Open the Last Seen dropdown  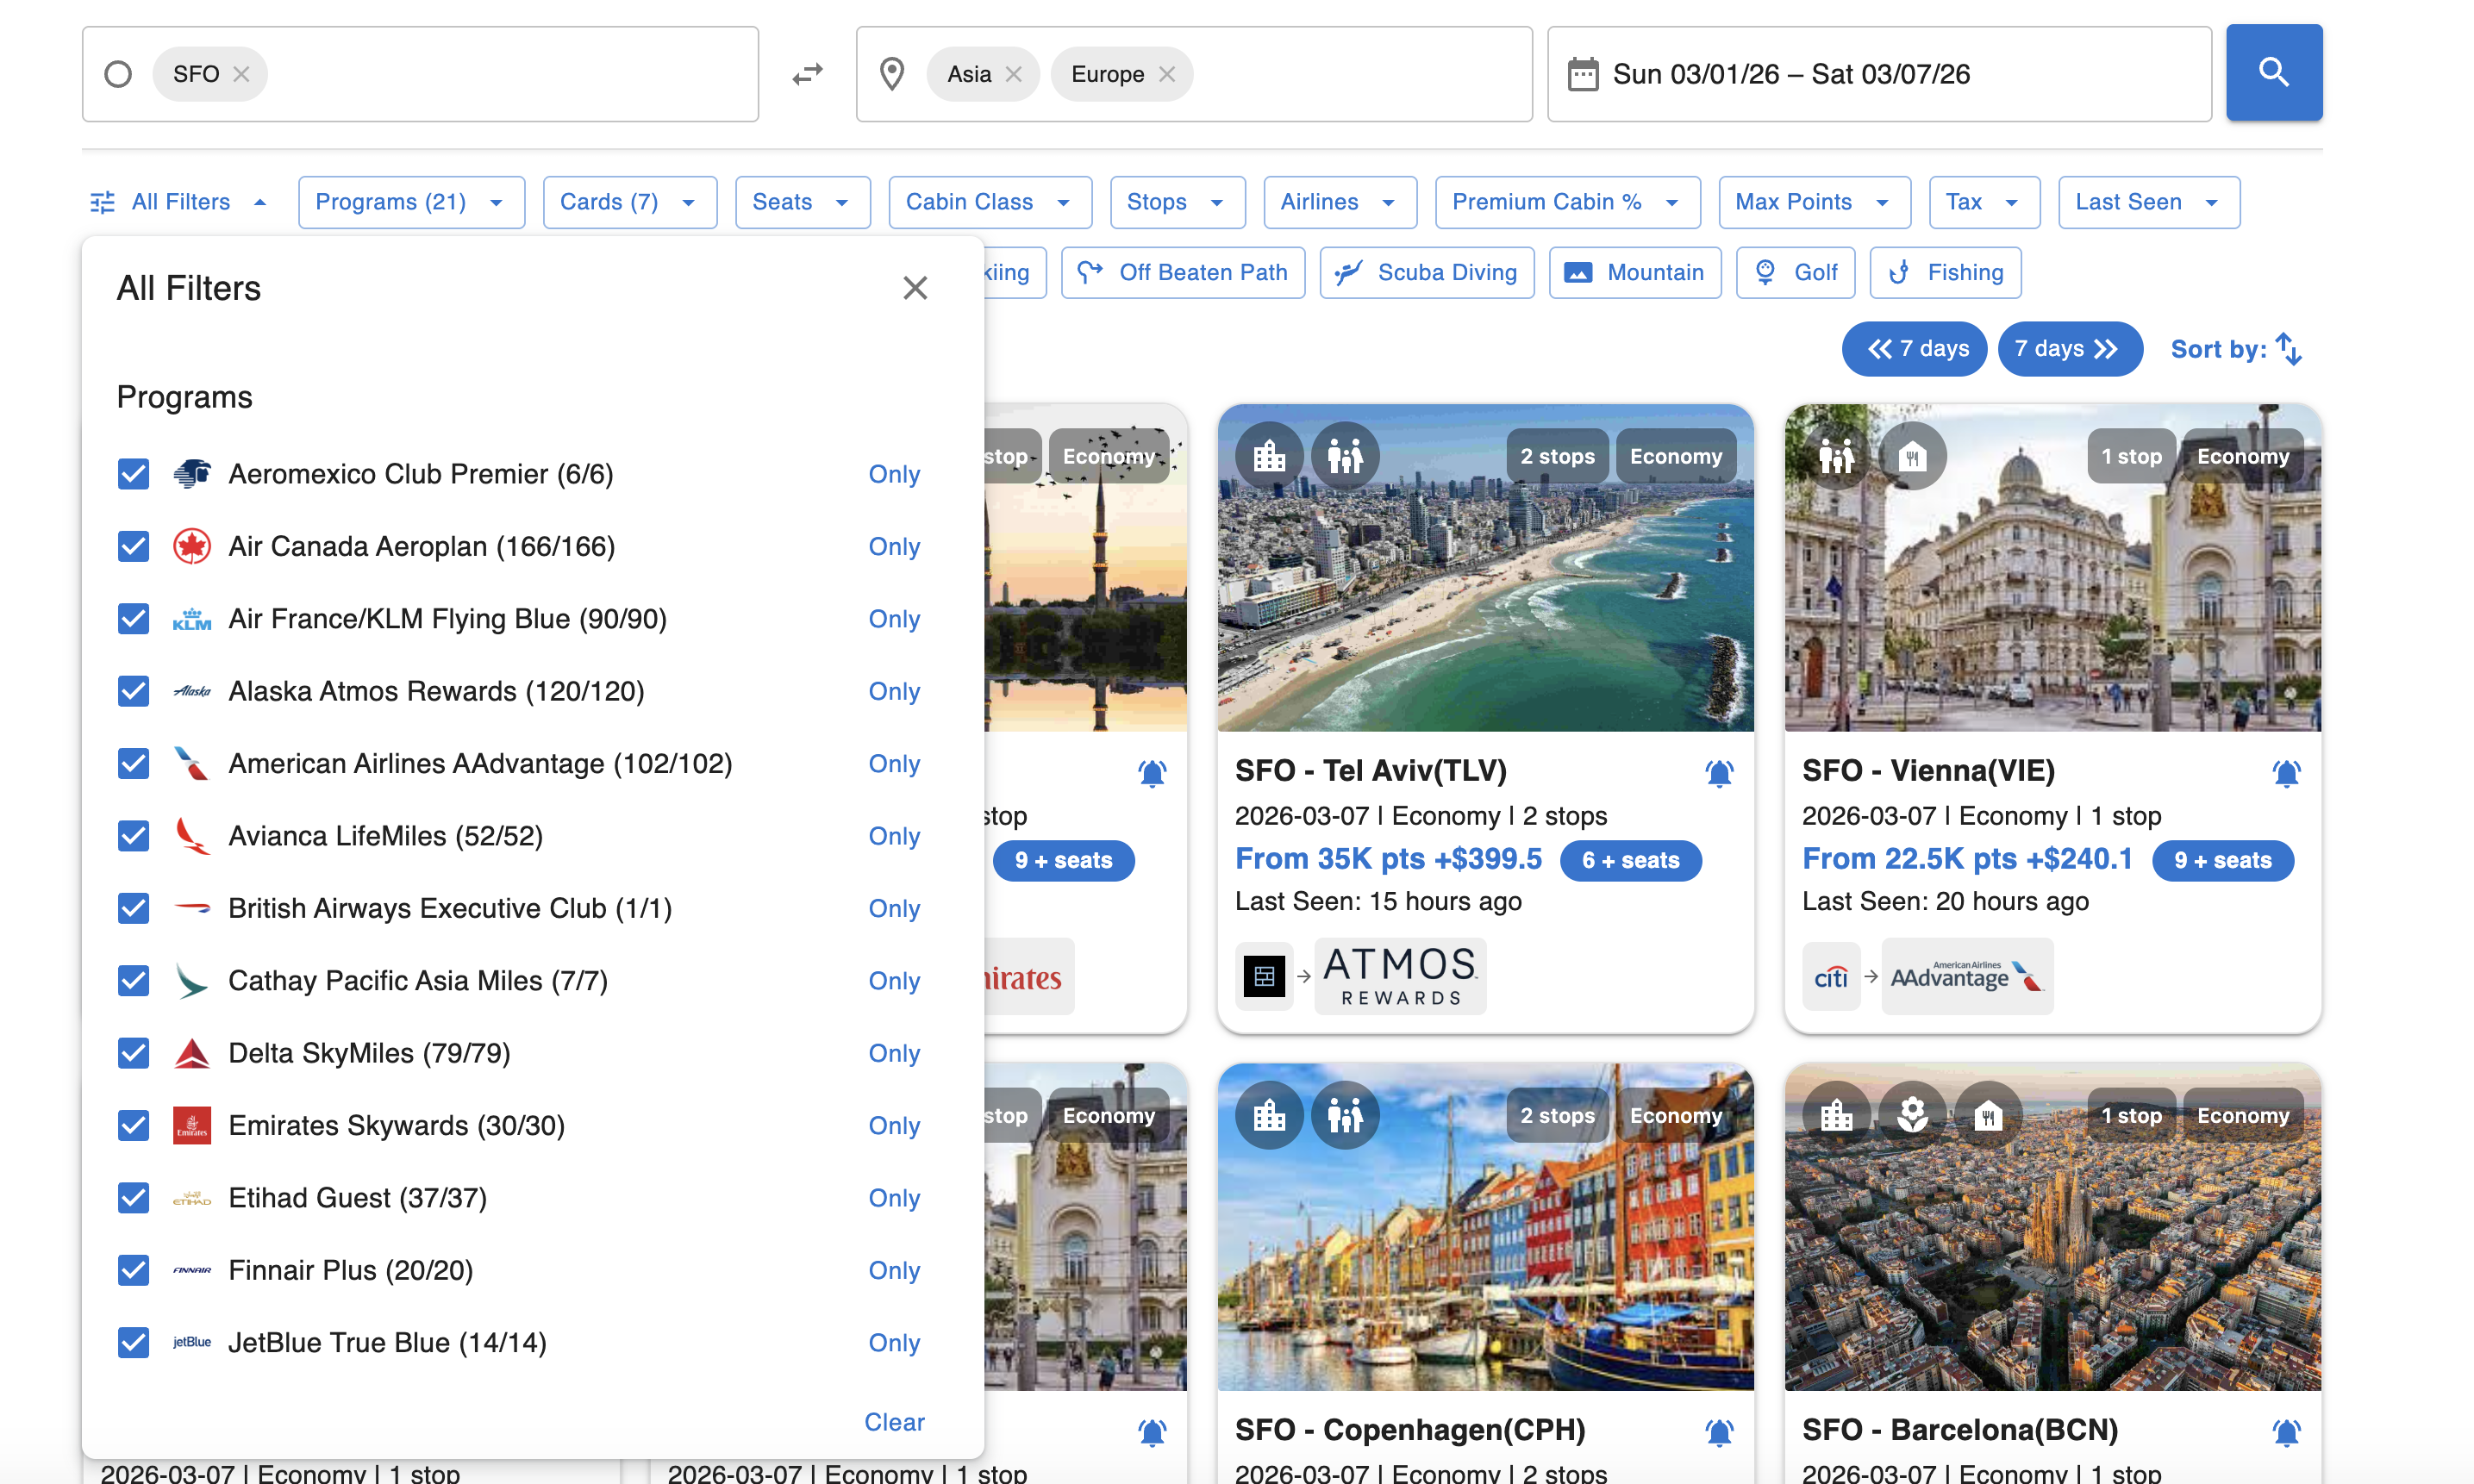2148,202
